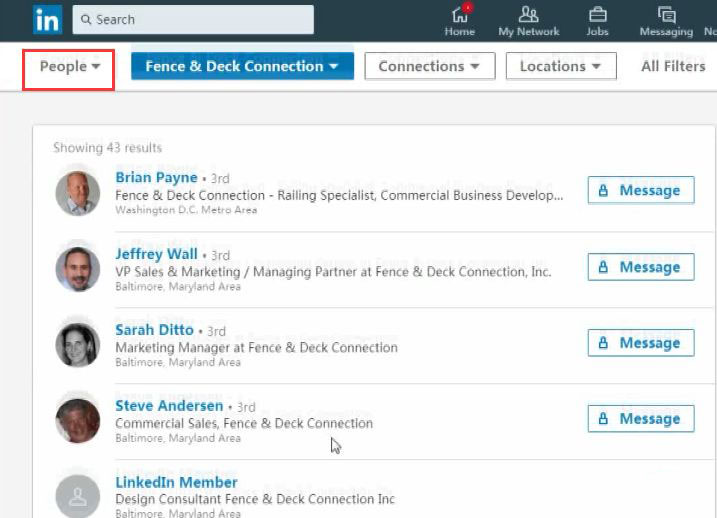The width and height of the screenshot is (717, 518).
Task: Click Brian Payne's Railing Specialist headline text
Action: (x=339, y=196)
